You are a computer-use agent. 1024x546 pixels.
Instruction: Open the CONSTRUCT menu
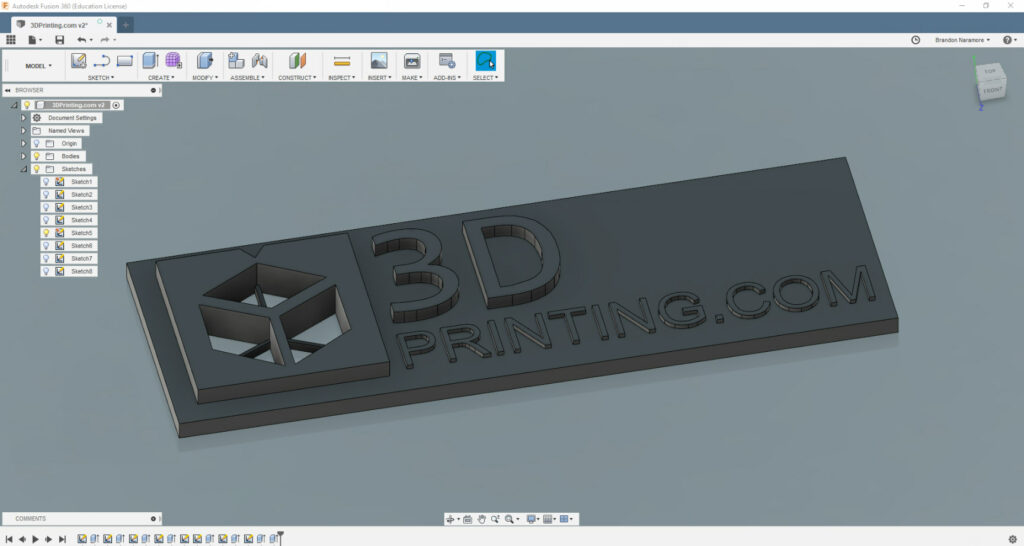(297, 78)
